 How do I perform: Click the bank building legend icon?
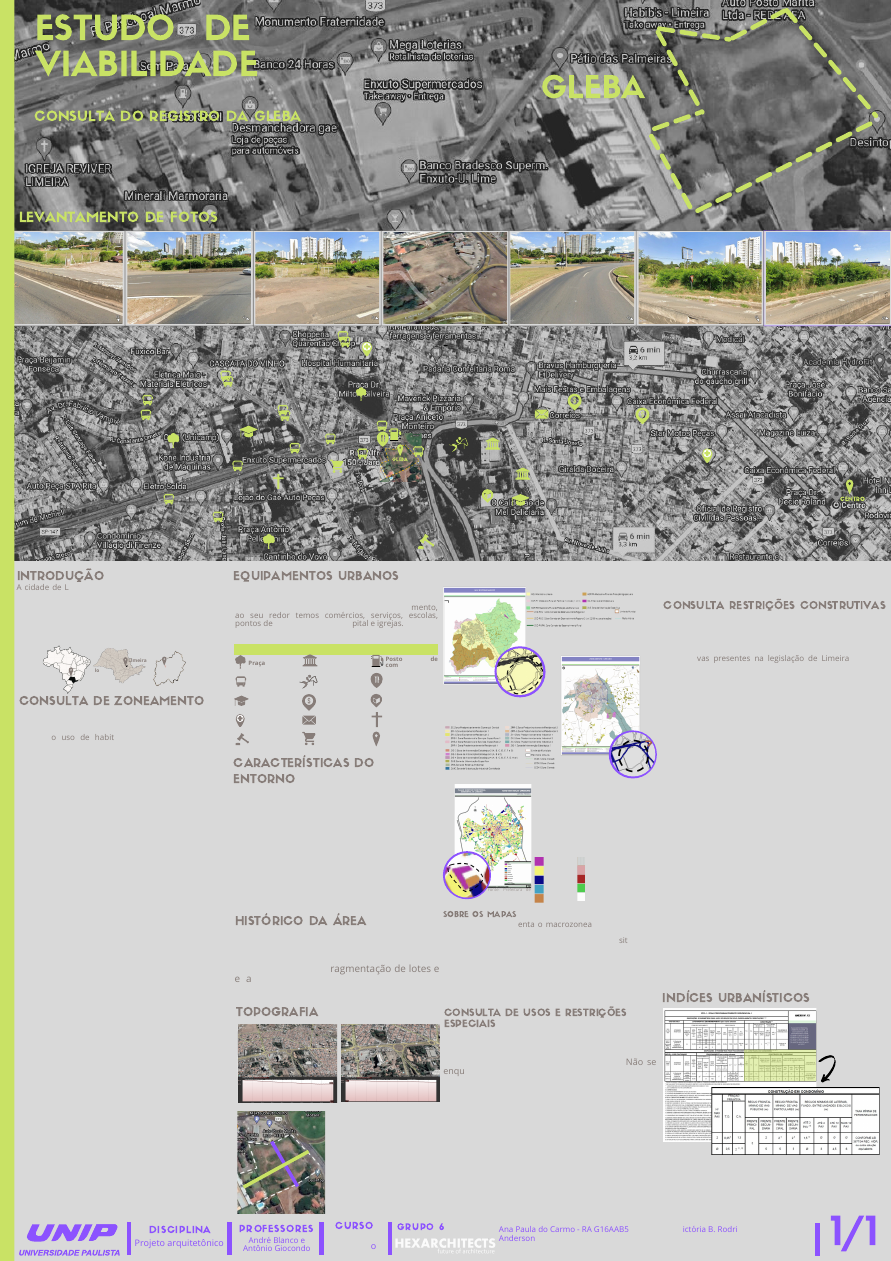[x=309, y=660]
